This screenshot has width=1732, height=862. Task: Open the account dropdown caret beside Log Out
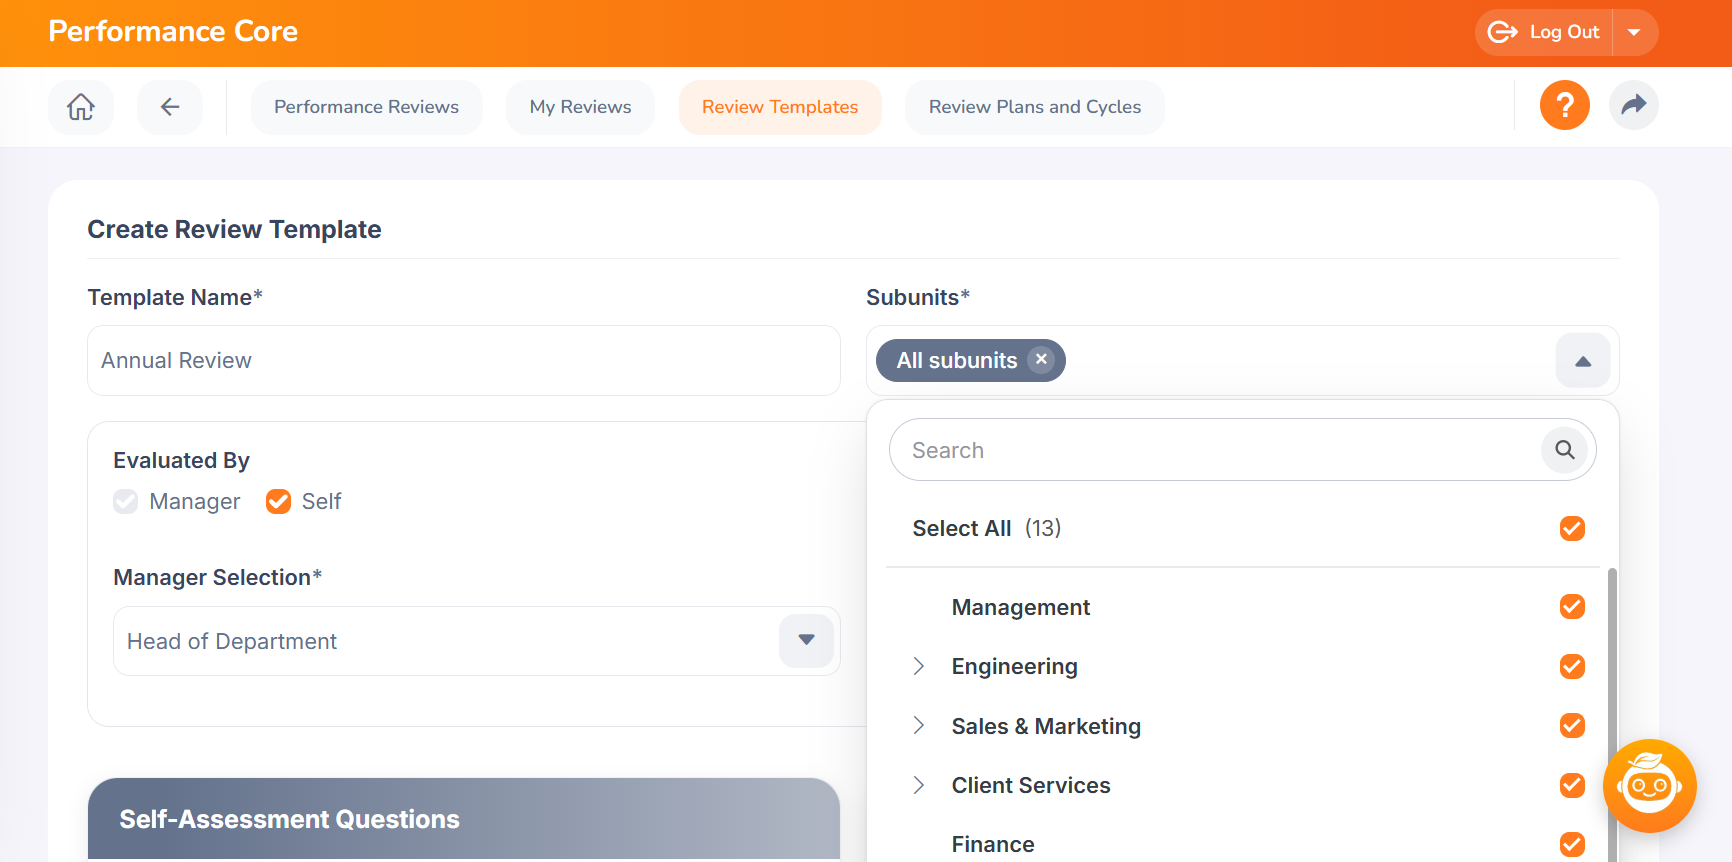click(1635, 32)
